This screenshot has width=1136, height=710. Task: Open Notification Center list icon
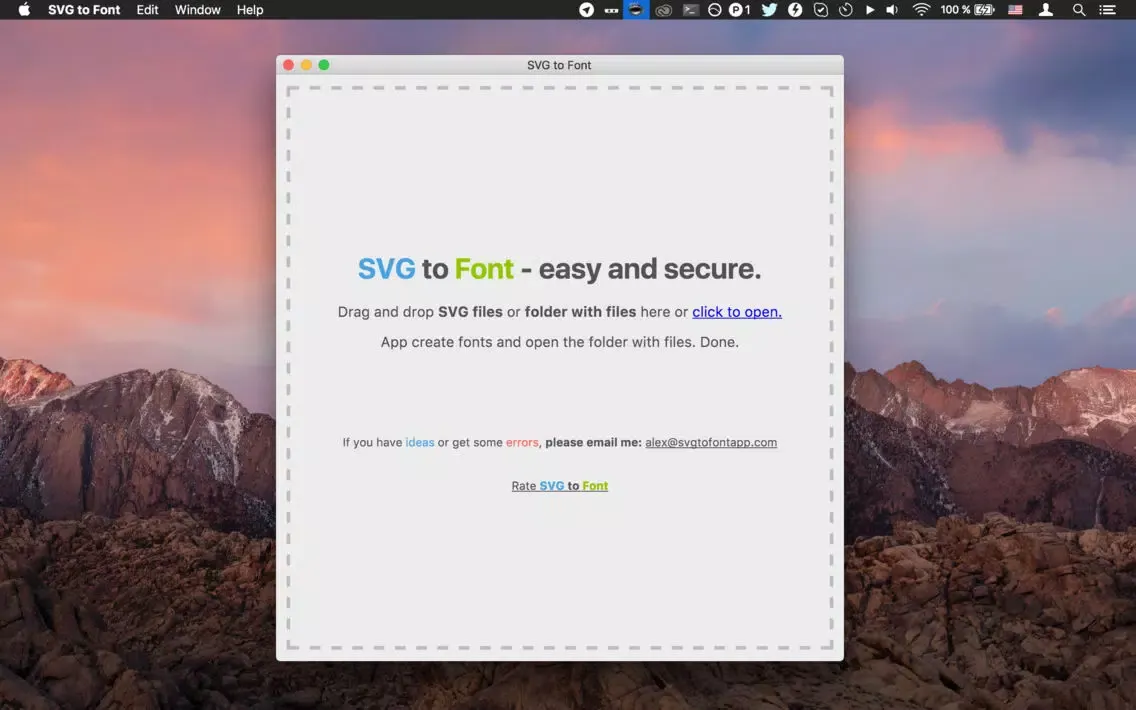[1107, 9]
